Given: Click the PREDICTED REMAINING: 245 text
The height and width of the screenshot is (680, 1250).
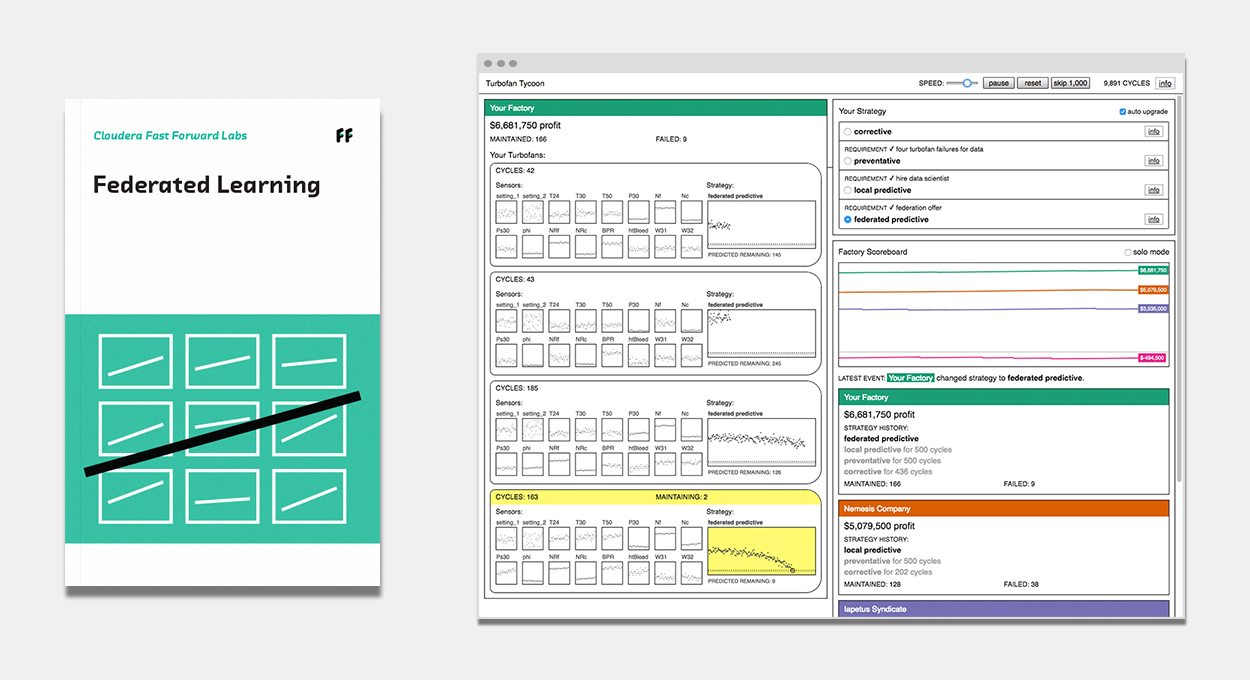Looking at the screenshot, I should [x=744, y=363].
